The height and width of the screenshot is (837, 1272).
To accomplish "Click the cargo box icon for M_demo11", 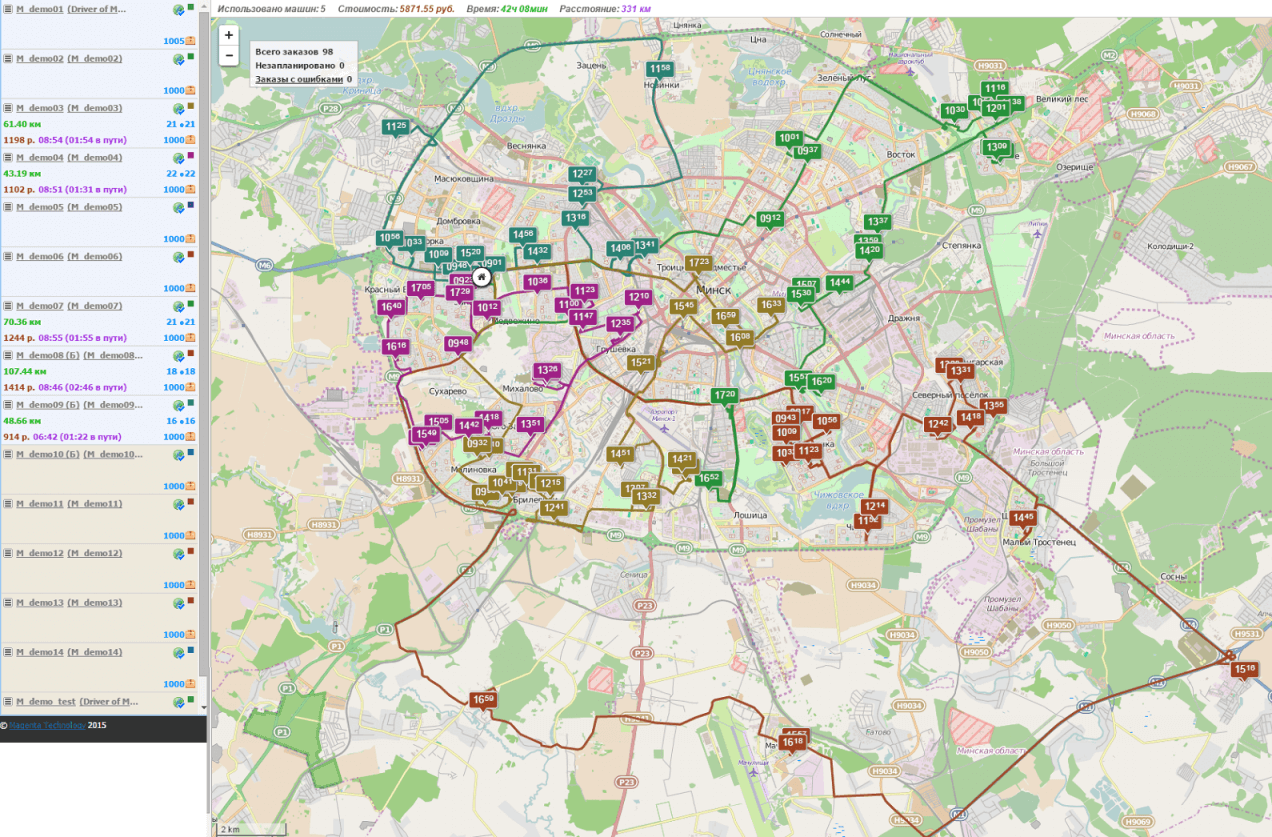I will [x=190, y=536].
